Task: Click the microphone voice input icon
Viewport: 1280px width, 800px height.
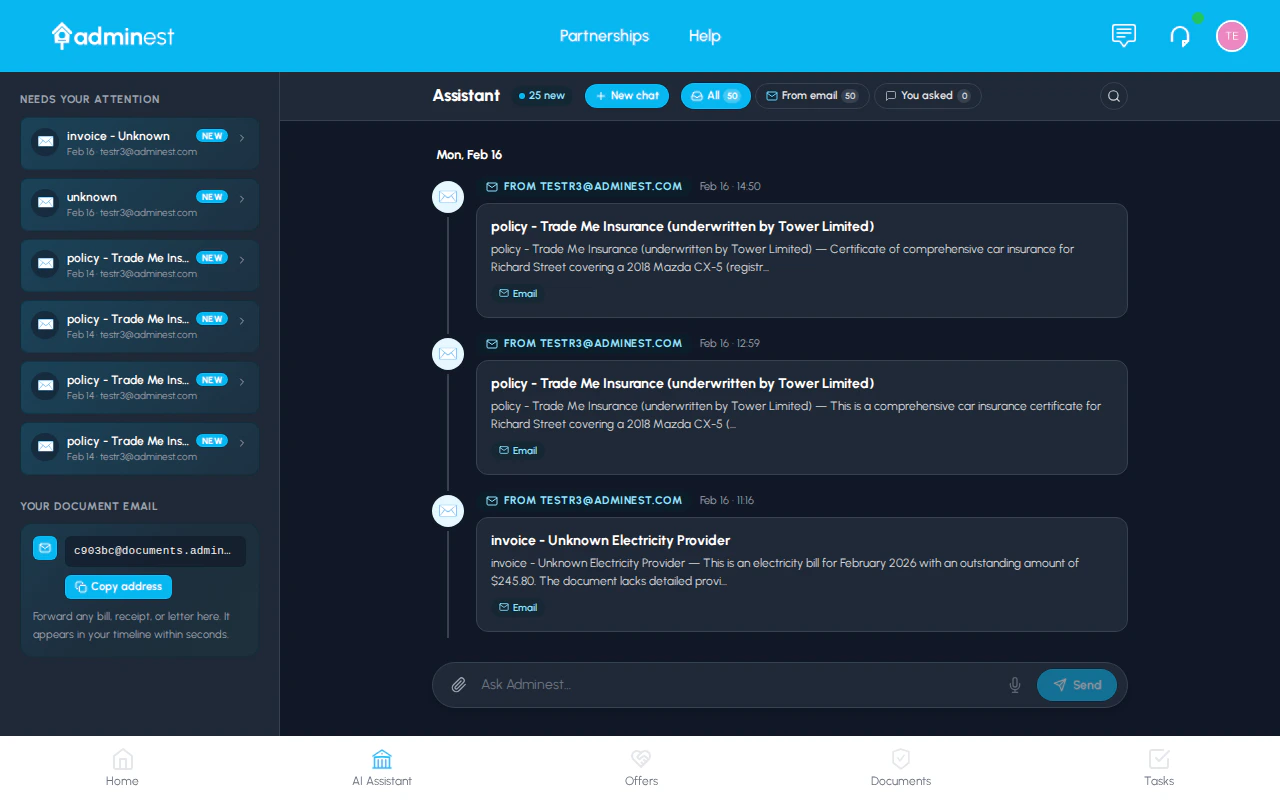Action: pos(1015,685)
